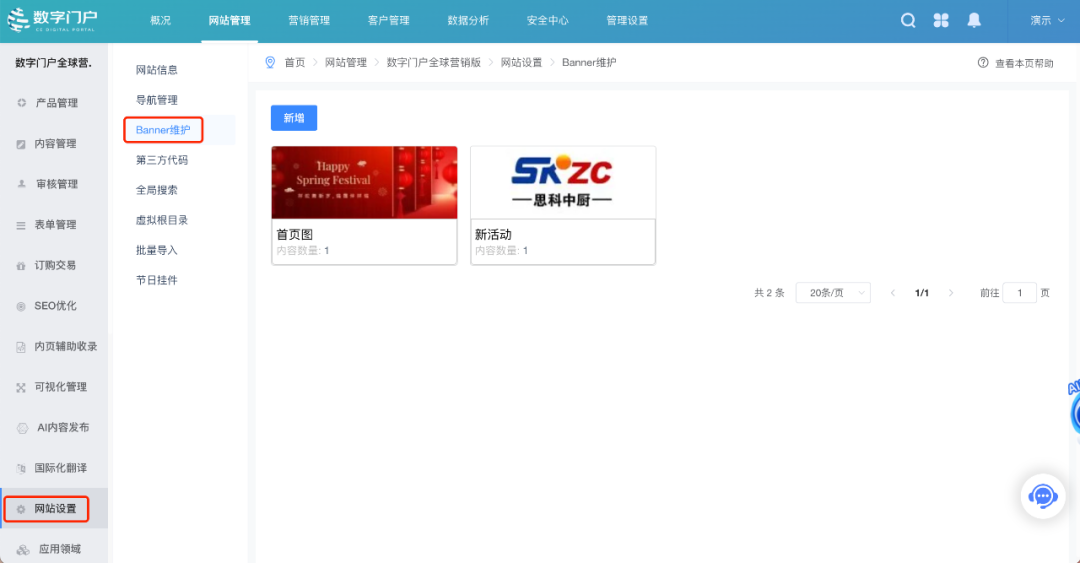Open 网站信息 submenu item
The width and height of the screenshot is (1080, 563).
point(157,70)
